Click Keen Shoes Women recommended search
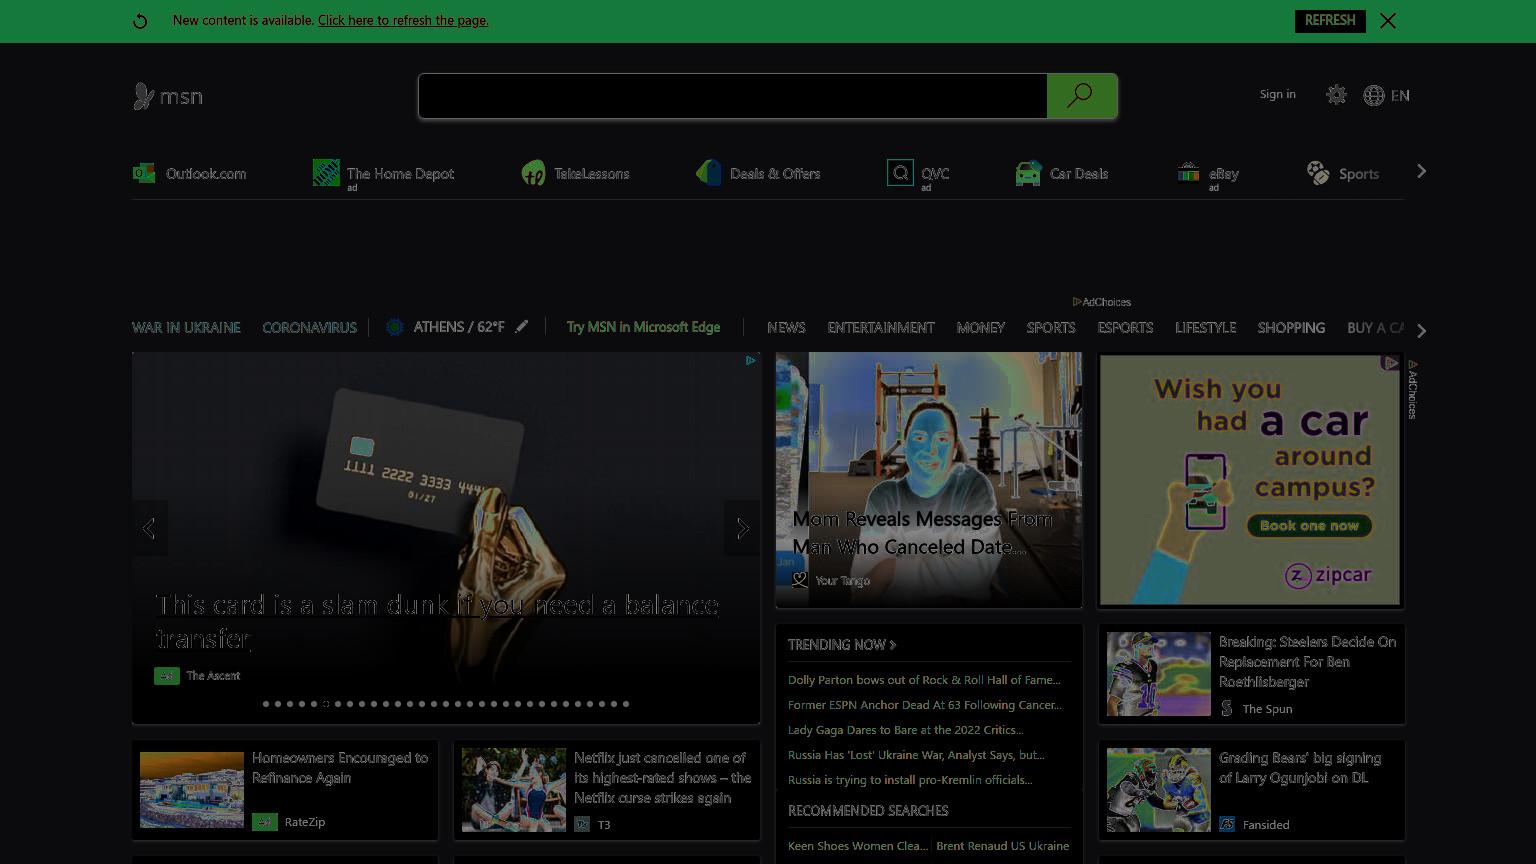The height and width of the screenshot is (864, 1536). tap(858, 846)
